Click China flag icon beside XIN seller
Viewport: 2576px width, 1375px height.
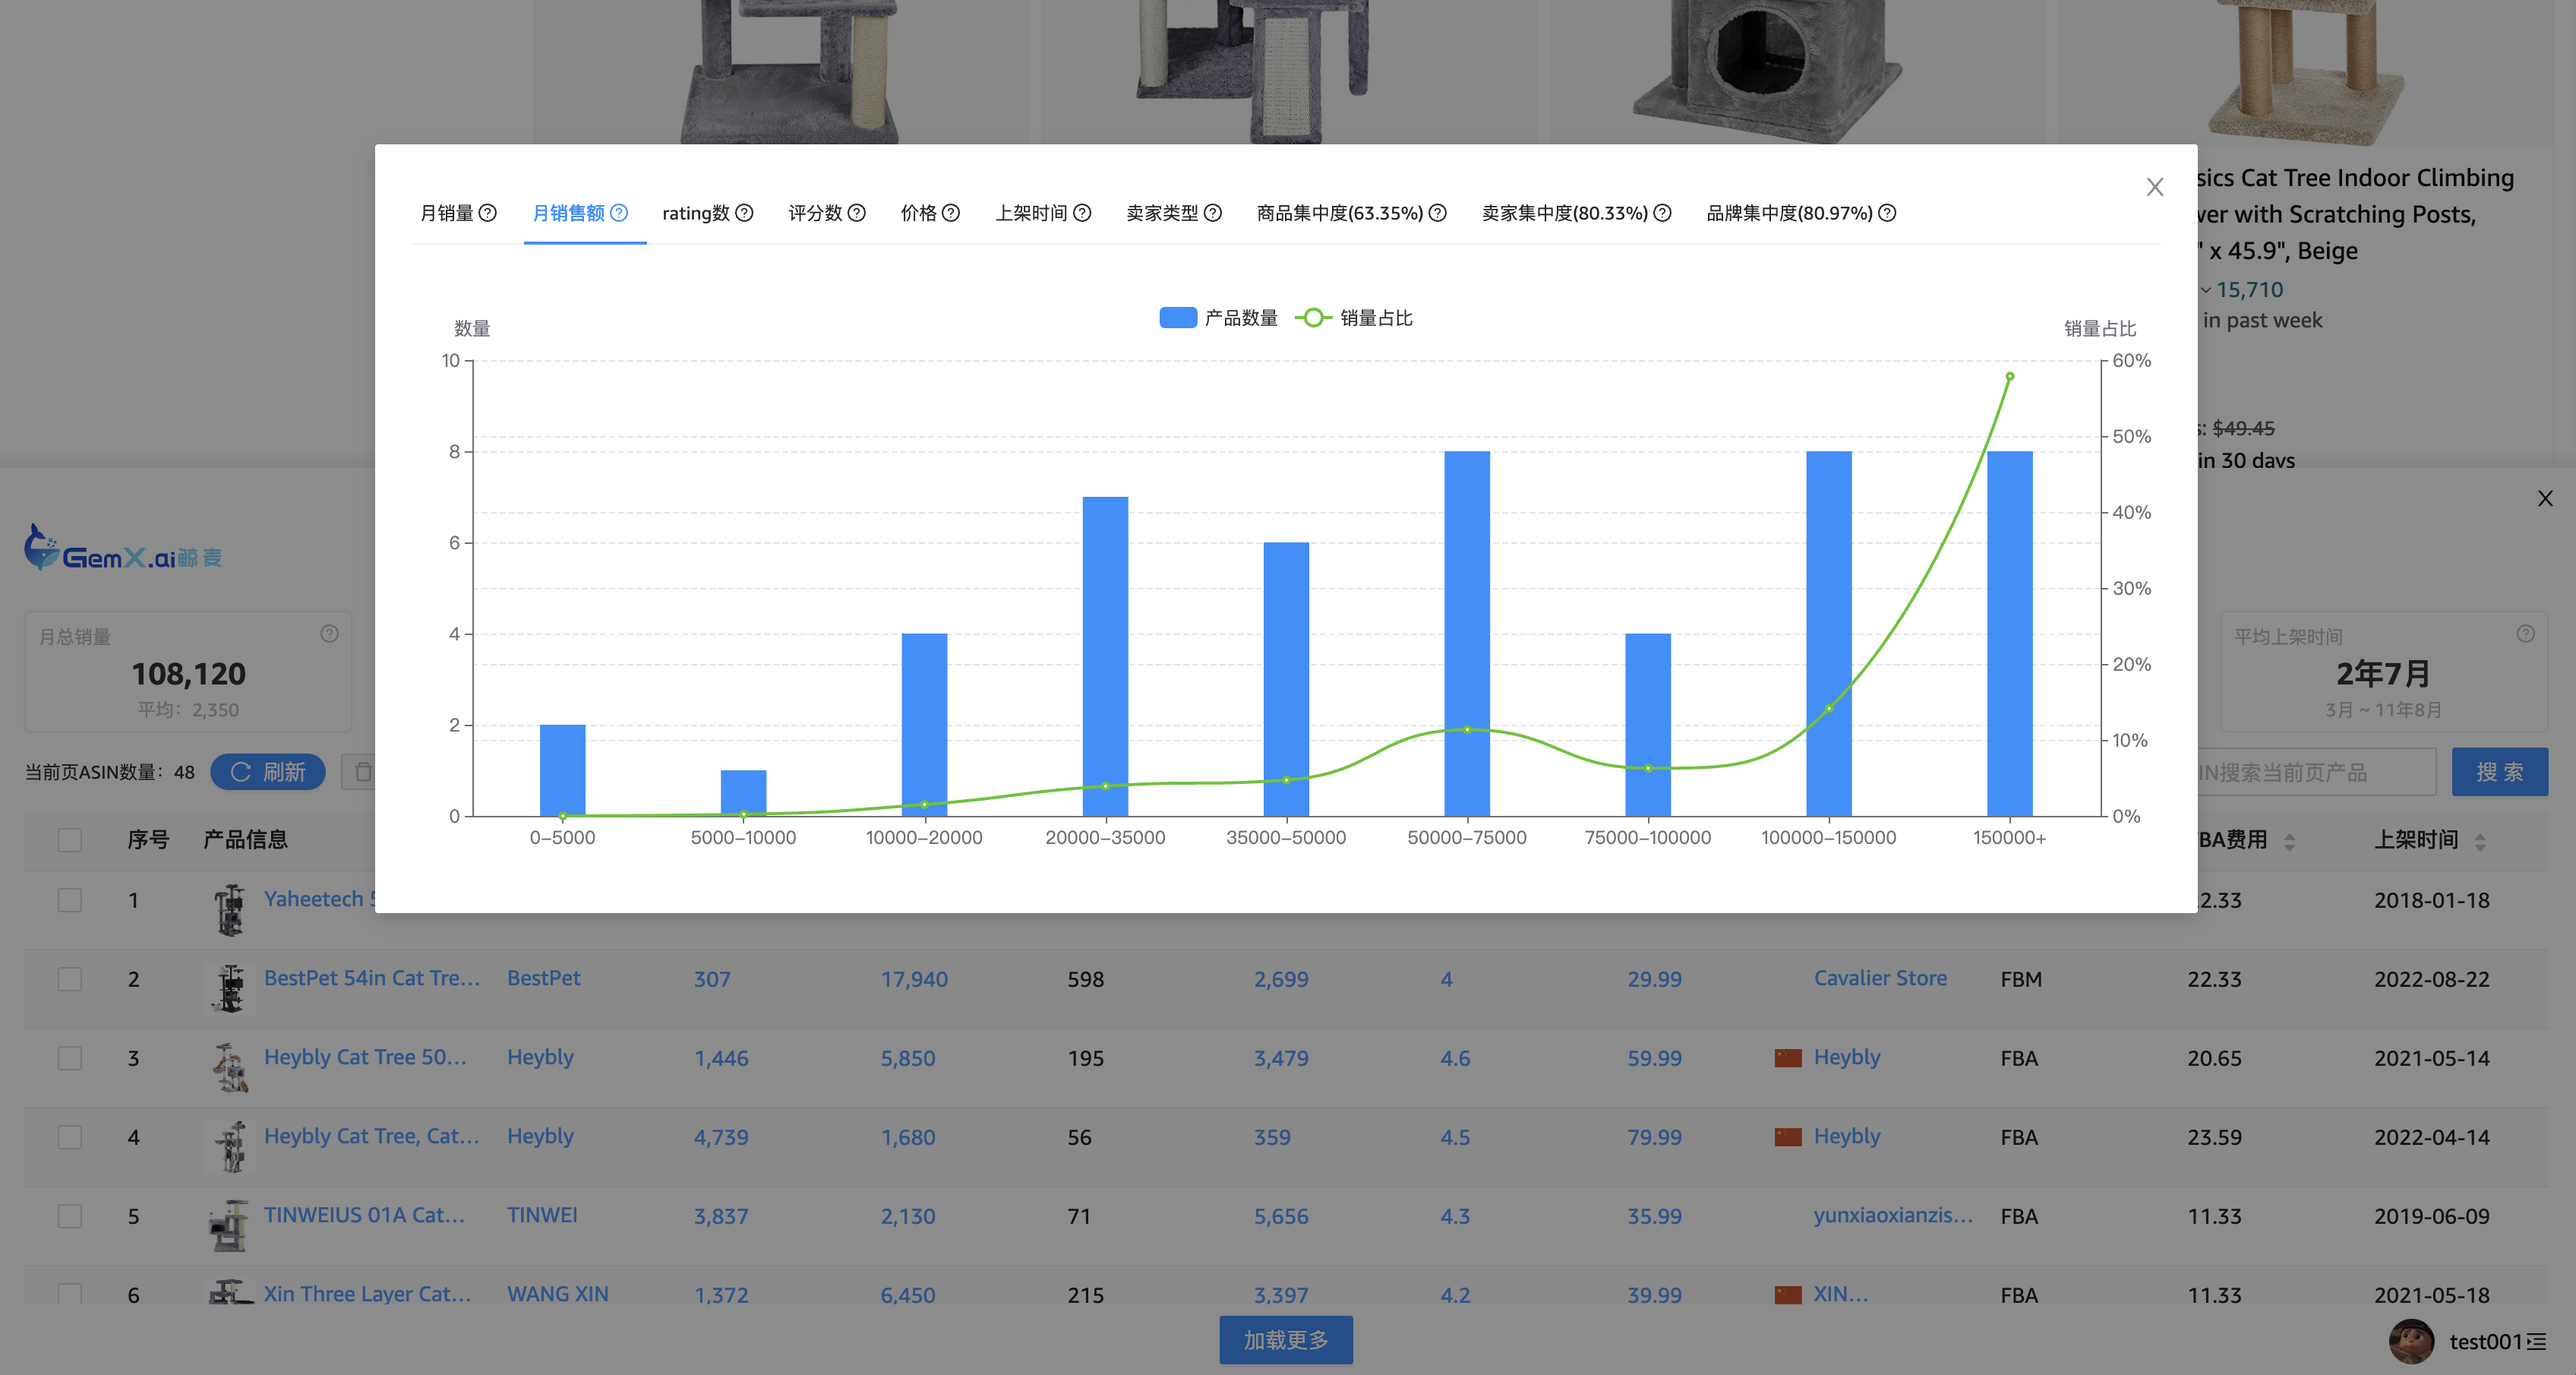[1788, 1295]
